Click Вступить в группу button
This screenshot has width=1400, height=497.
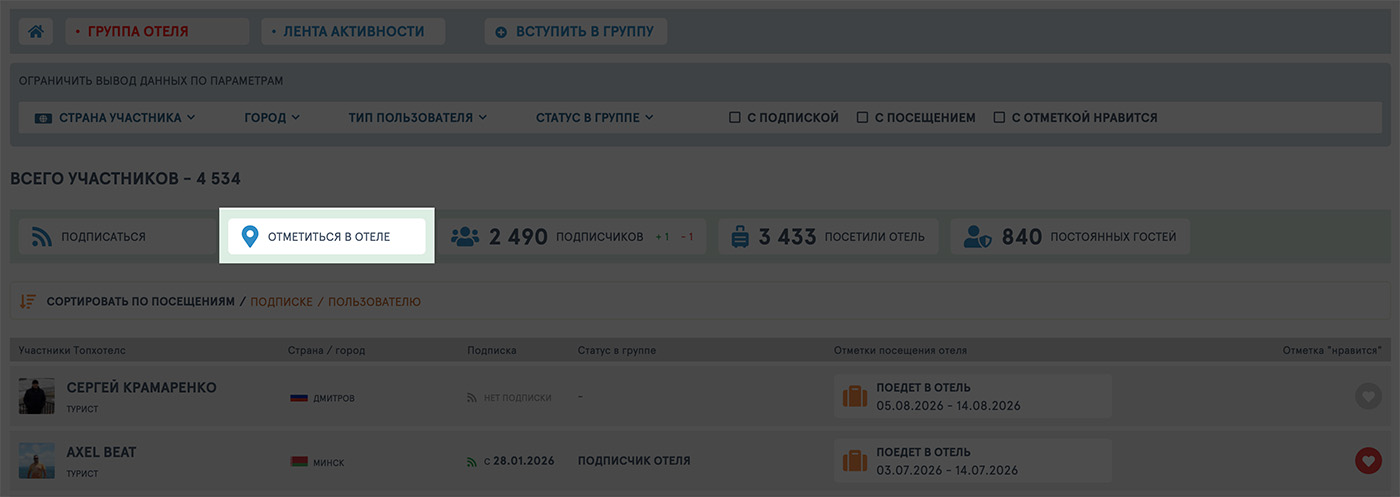(x=576, y=32)
